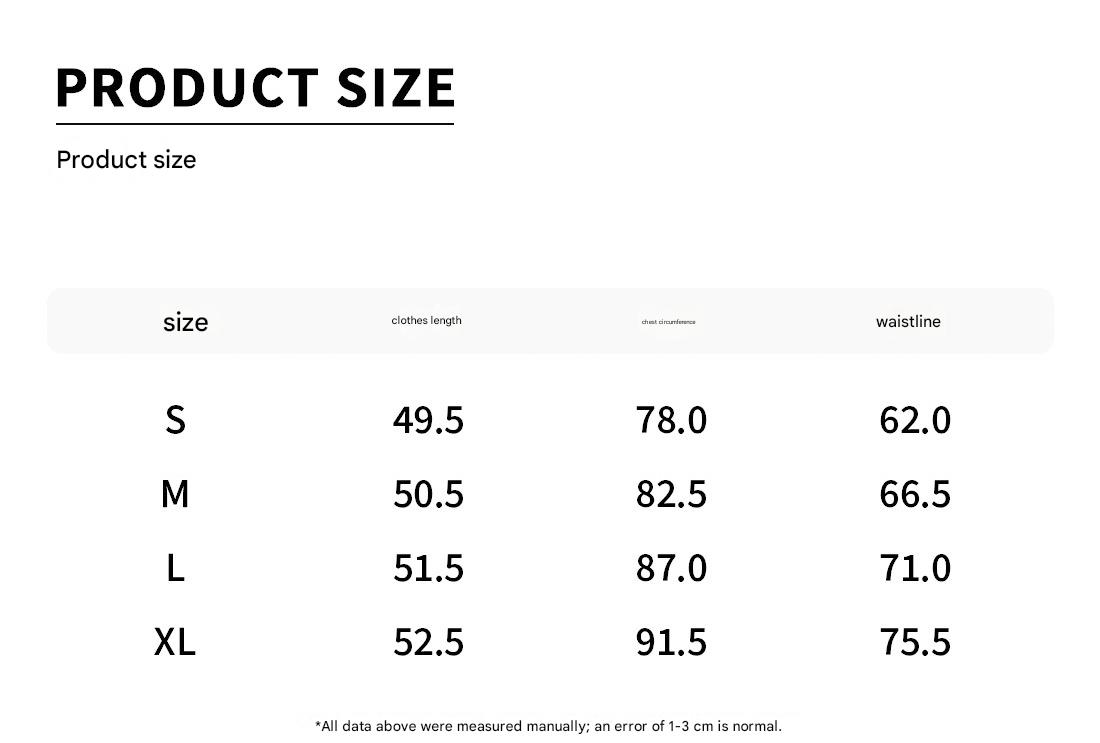Select the 78.0 chest value for size S
1100x743 pixels.
671,420
